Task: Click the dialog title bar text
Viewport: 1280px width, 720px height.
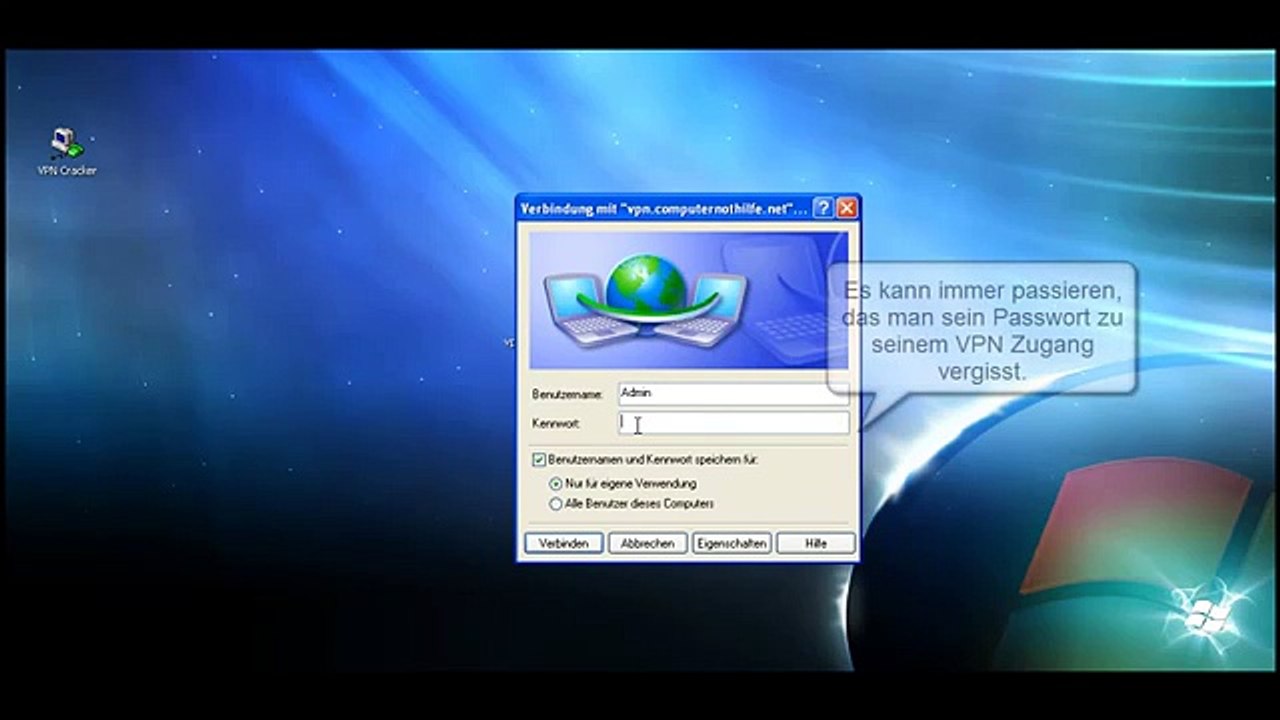Action: [x=664, y=208]
